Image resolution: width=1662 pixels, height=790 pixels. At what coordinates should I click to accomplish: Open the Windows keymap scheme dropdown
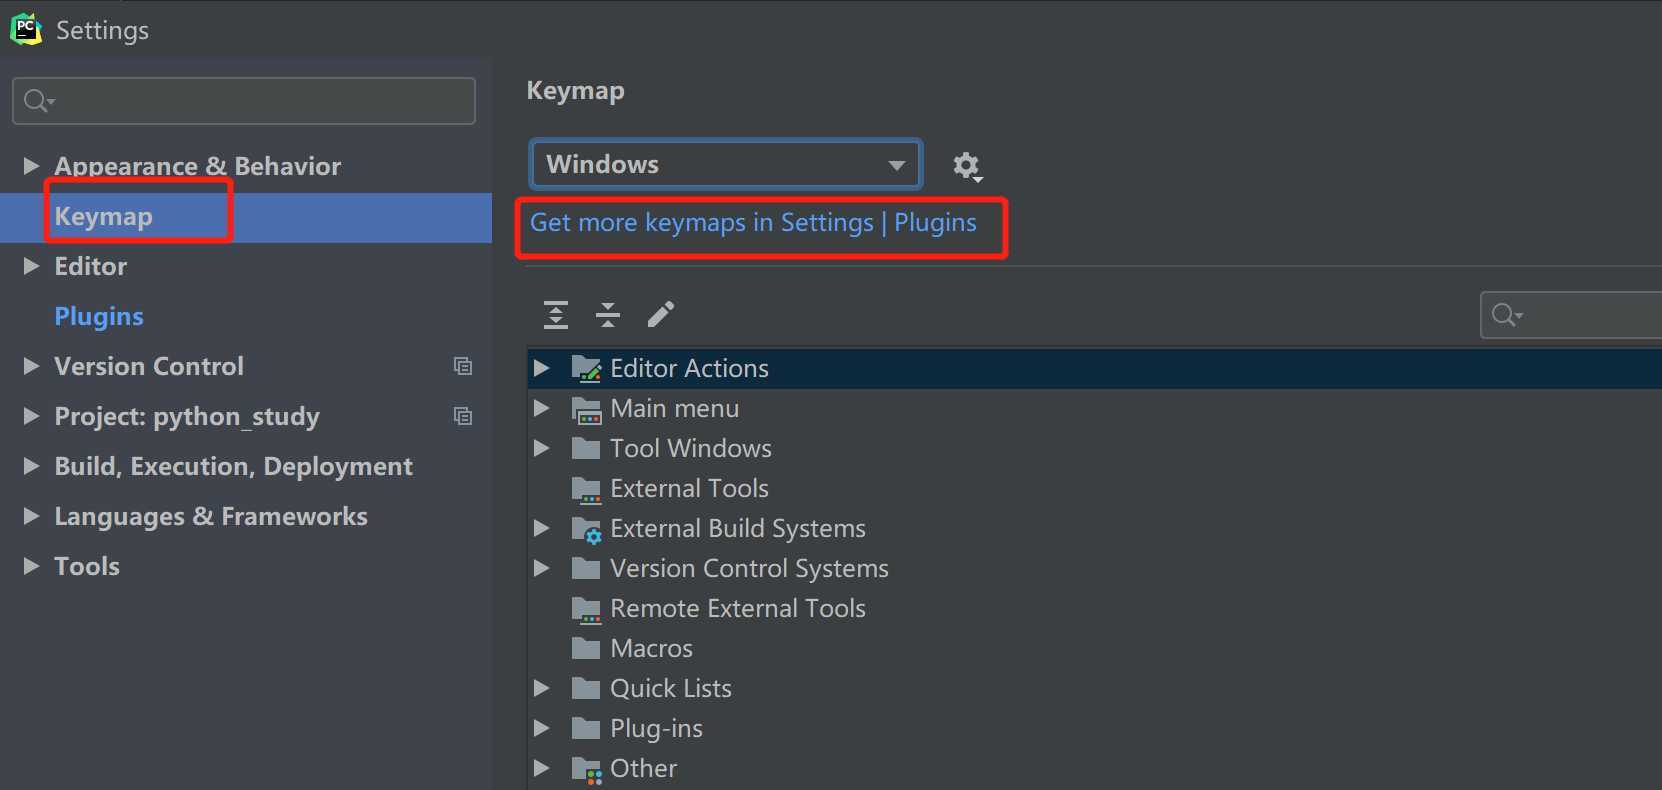click(x=726, y=164)
